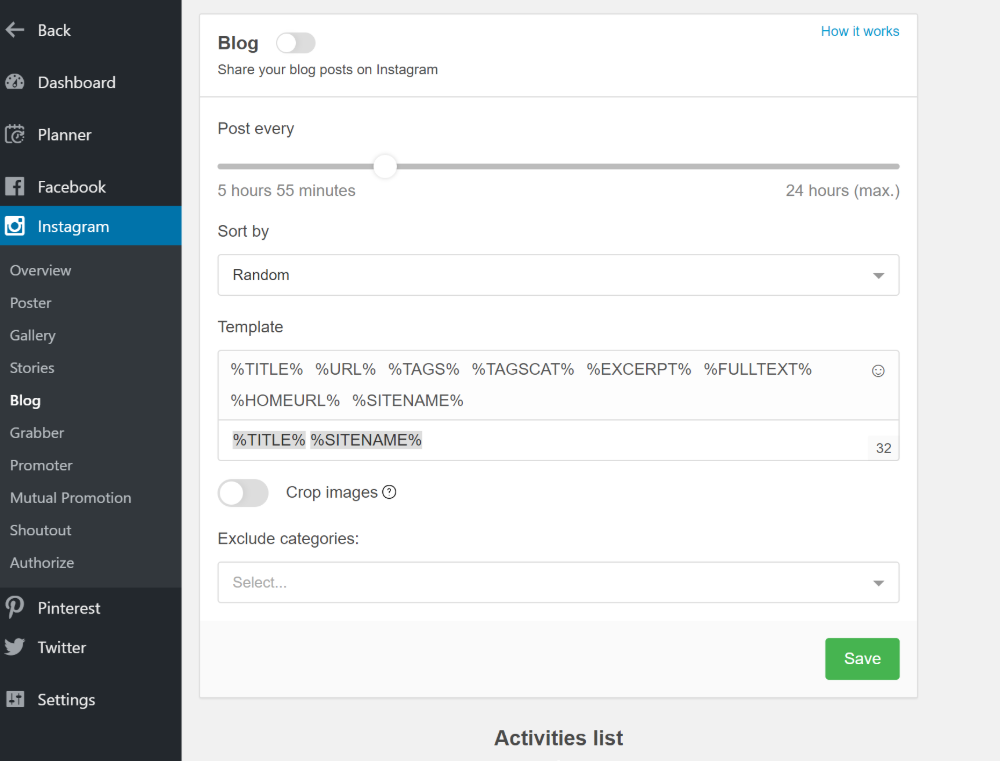Insert the %EXCERPT% template tag
This screenshot has width=1000, height=761.
pyautogui.click(x=639, y=369)
